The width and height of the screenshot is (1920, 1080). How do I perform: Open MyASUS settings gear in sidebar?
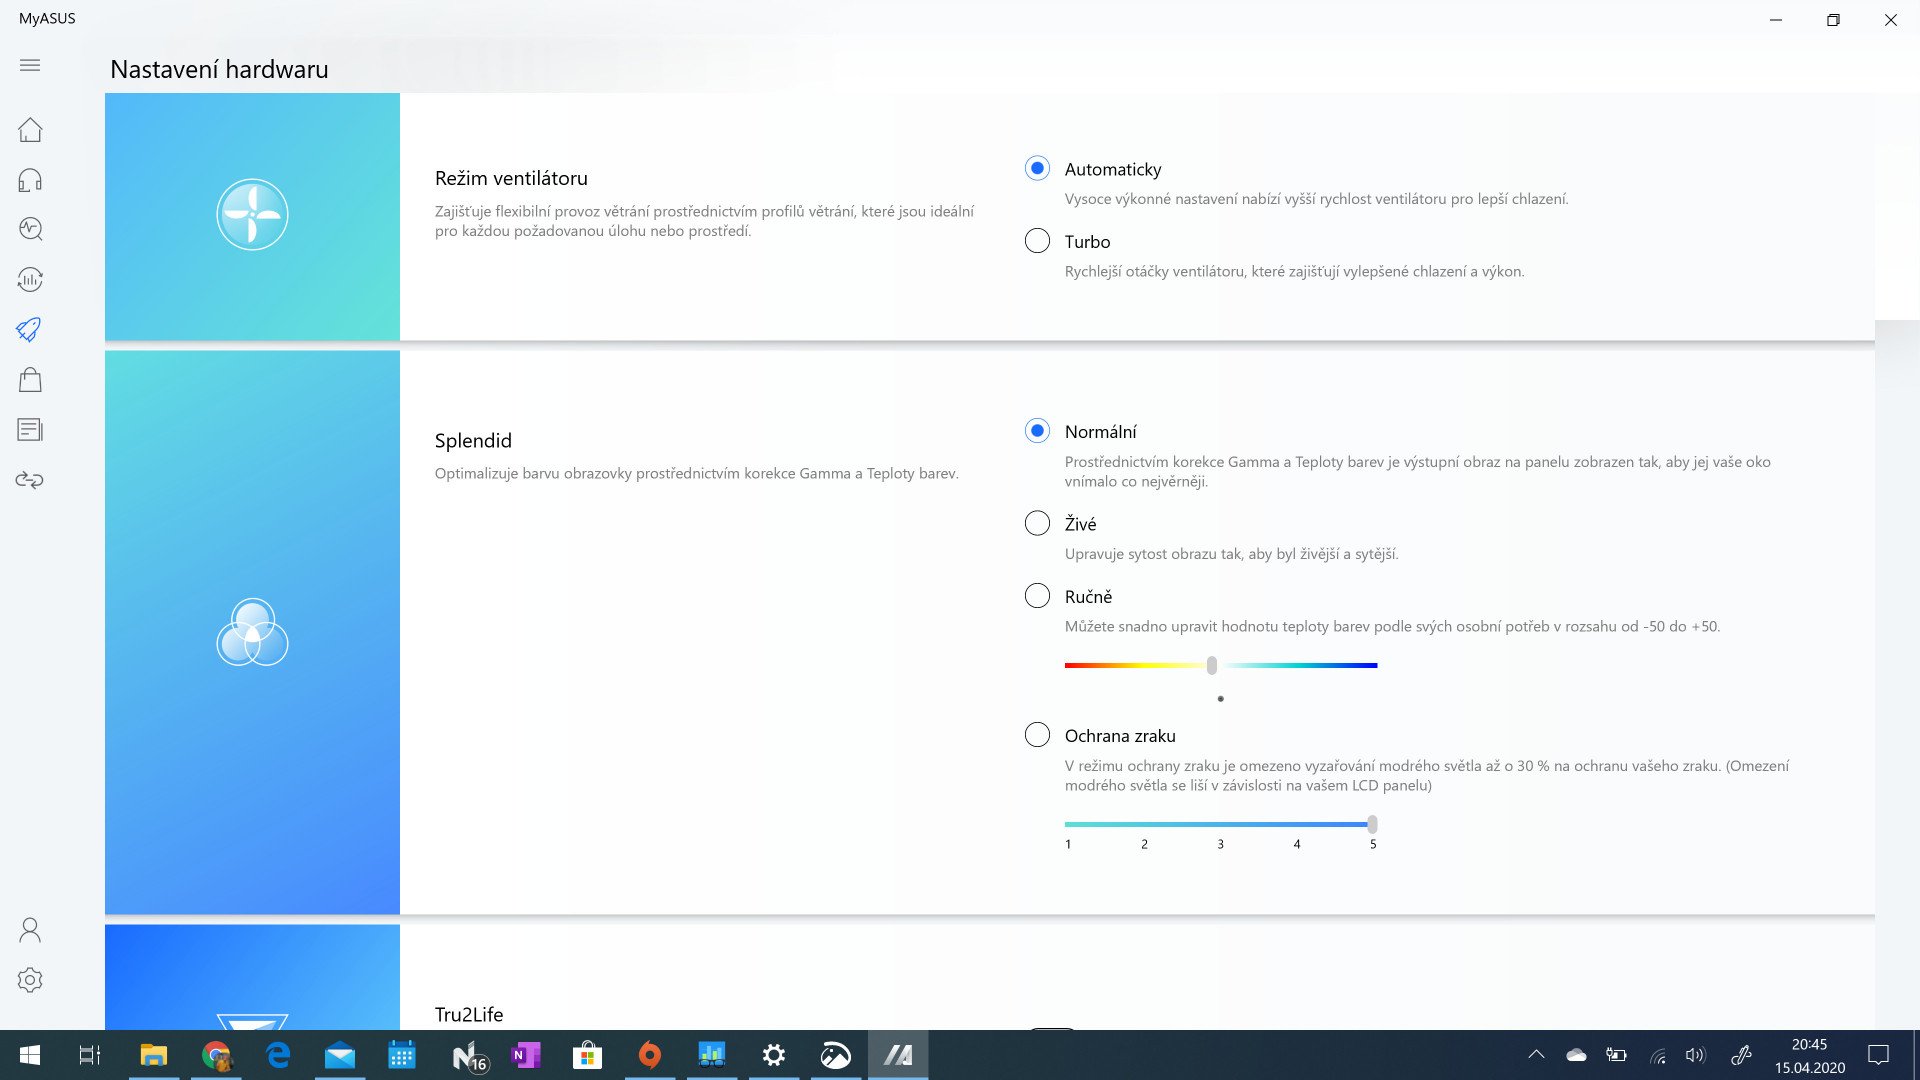pos(30,980)
